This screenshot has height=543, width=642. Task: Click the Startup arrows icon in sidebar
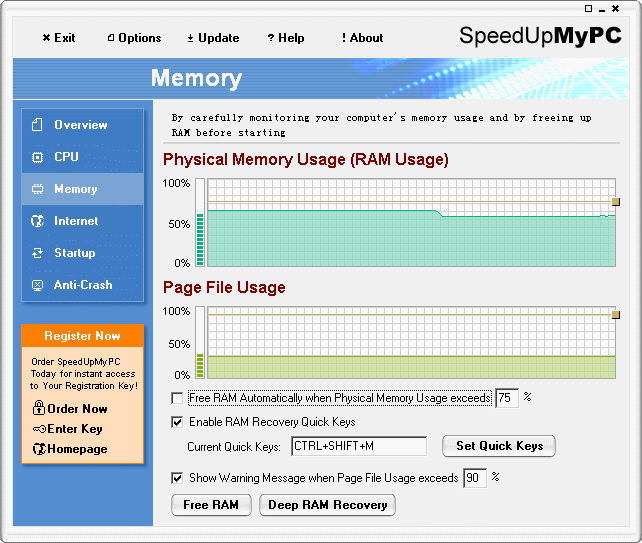click(37, 253)
